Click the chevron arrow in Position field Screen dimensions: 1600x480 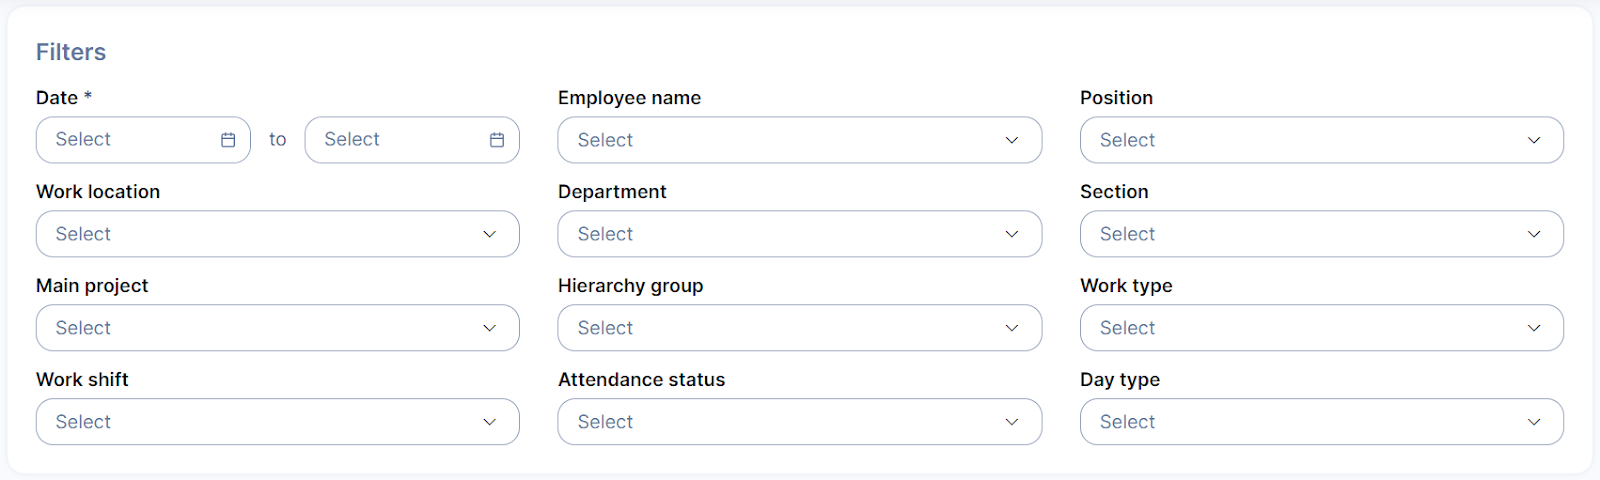coord(1534,140)
